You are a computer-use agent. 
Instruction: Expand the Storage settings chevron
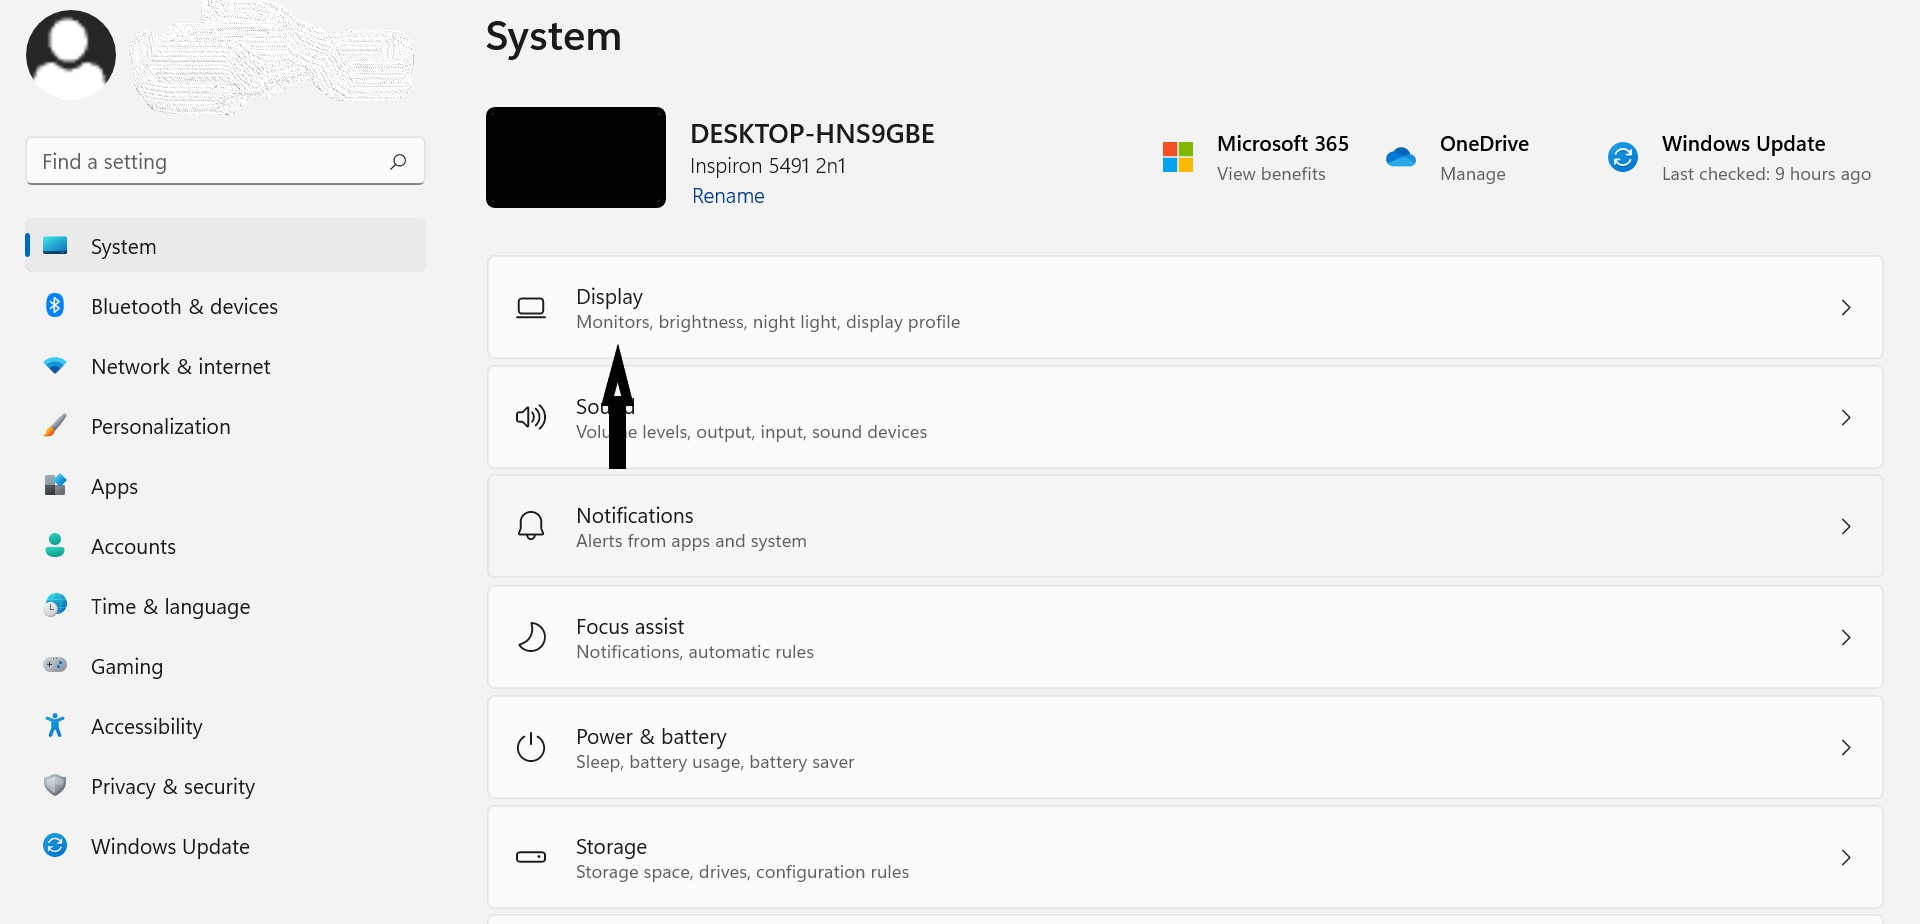click(x=1845, y=857)
